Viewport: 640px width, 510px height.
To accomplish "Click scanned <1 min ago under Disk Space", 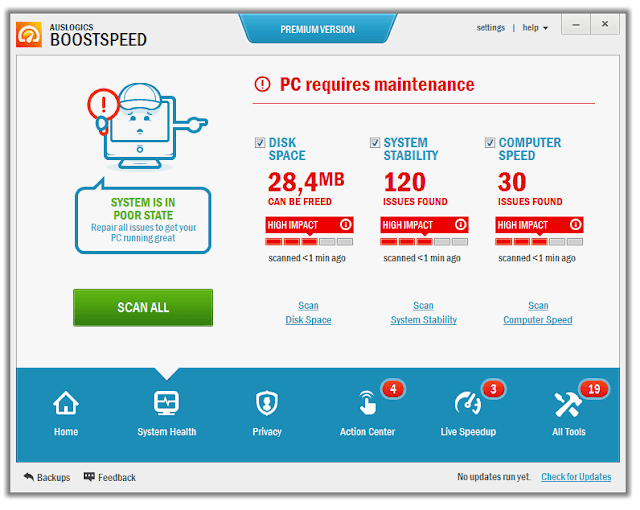I will 307,258.
